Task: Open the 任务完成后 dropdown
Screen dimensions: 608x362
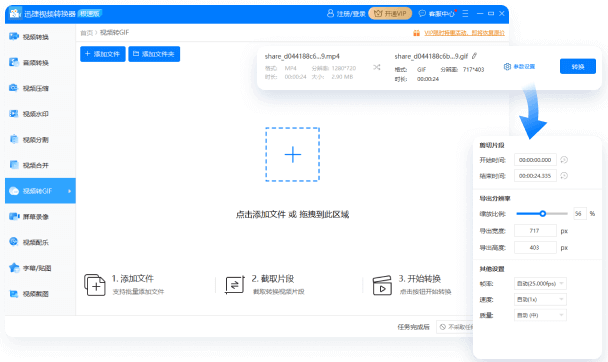Action: (454, 327)
